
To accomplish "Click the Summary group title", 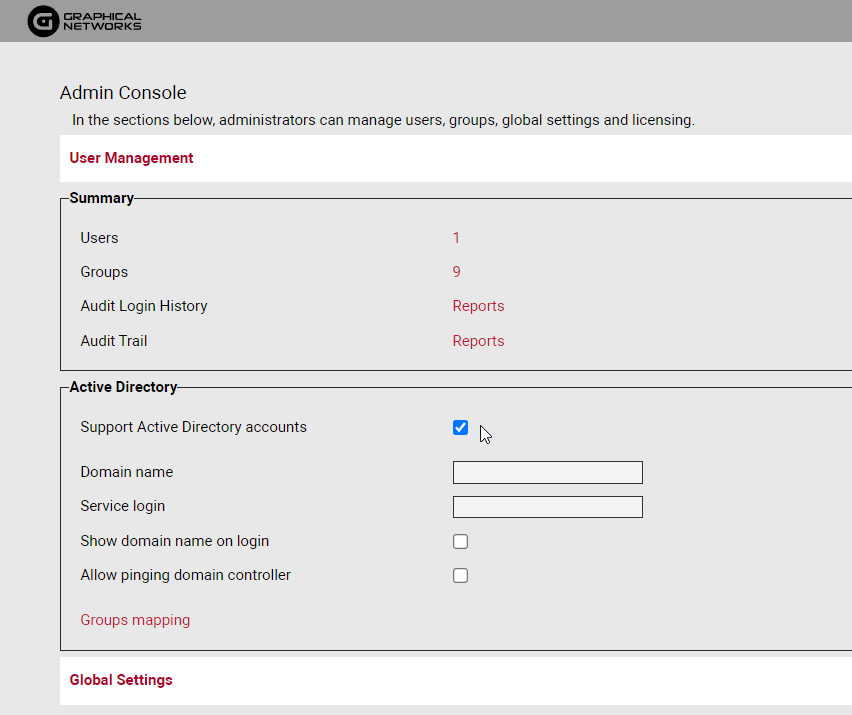I will pyautogui.click(x=101, y=198).
